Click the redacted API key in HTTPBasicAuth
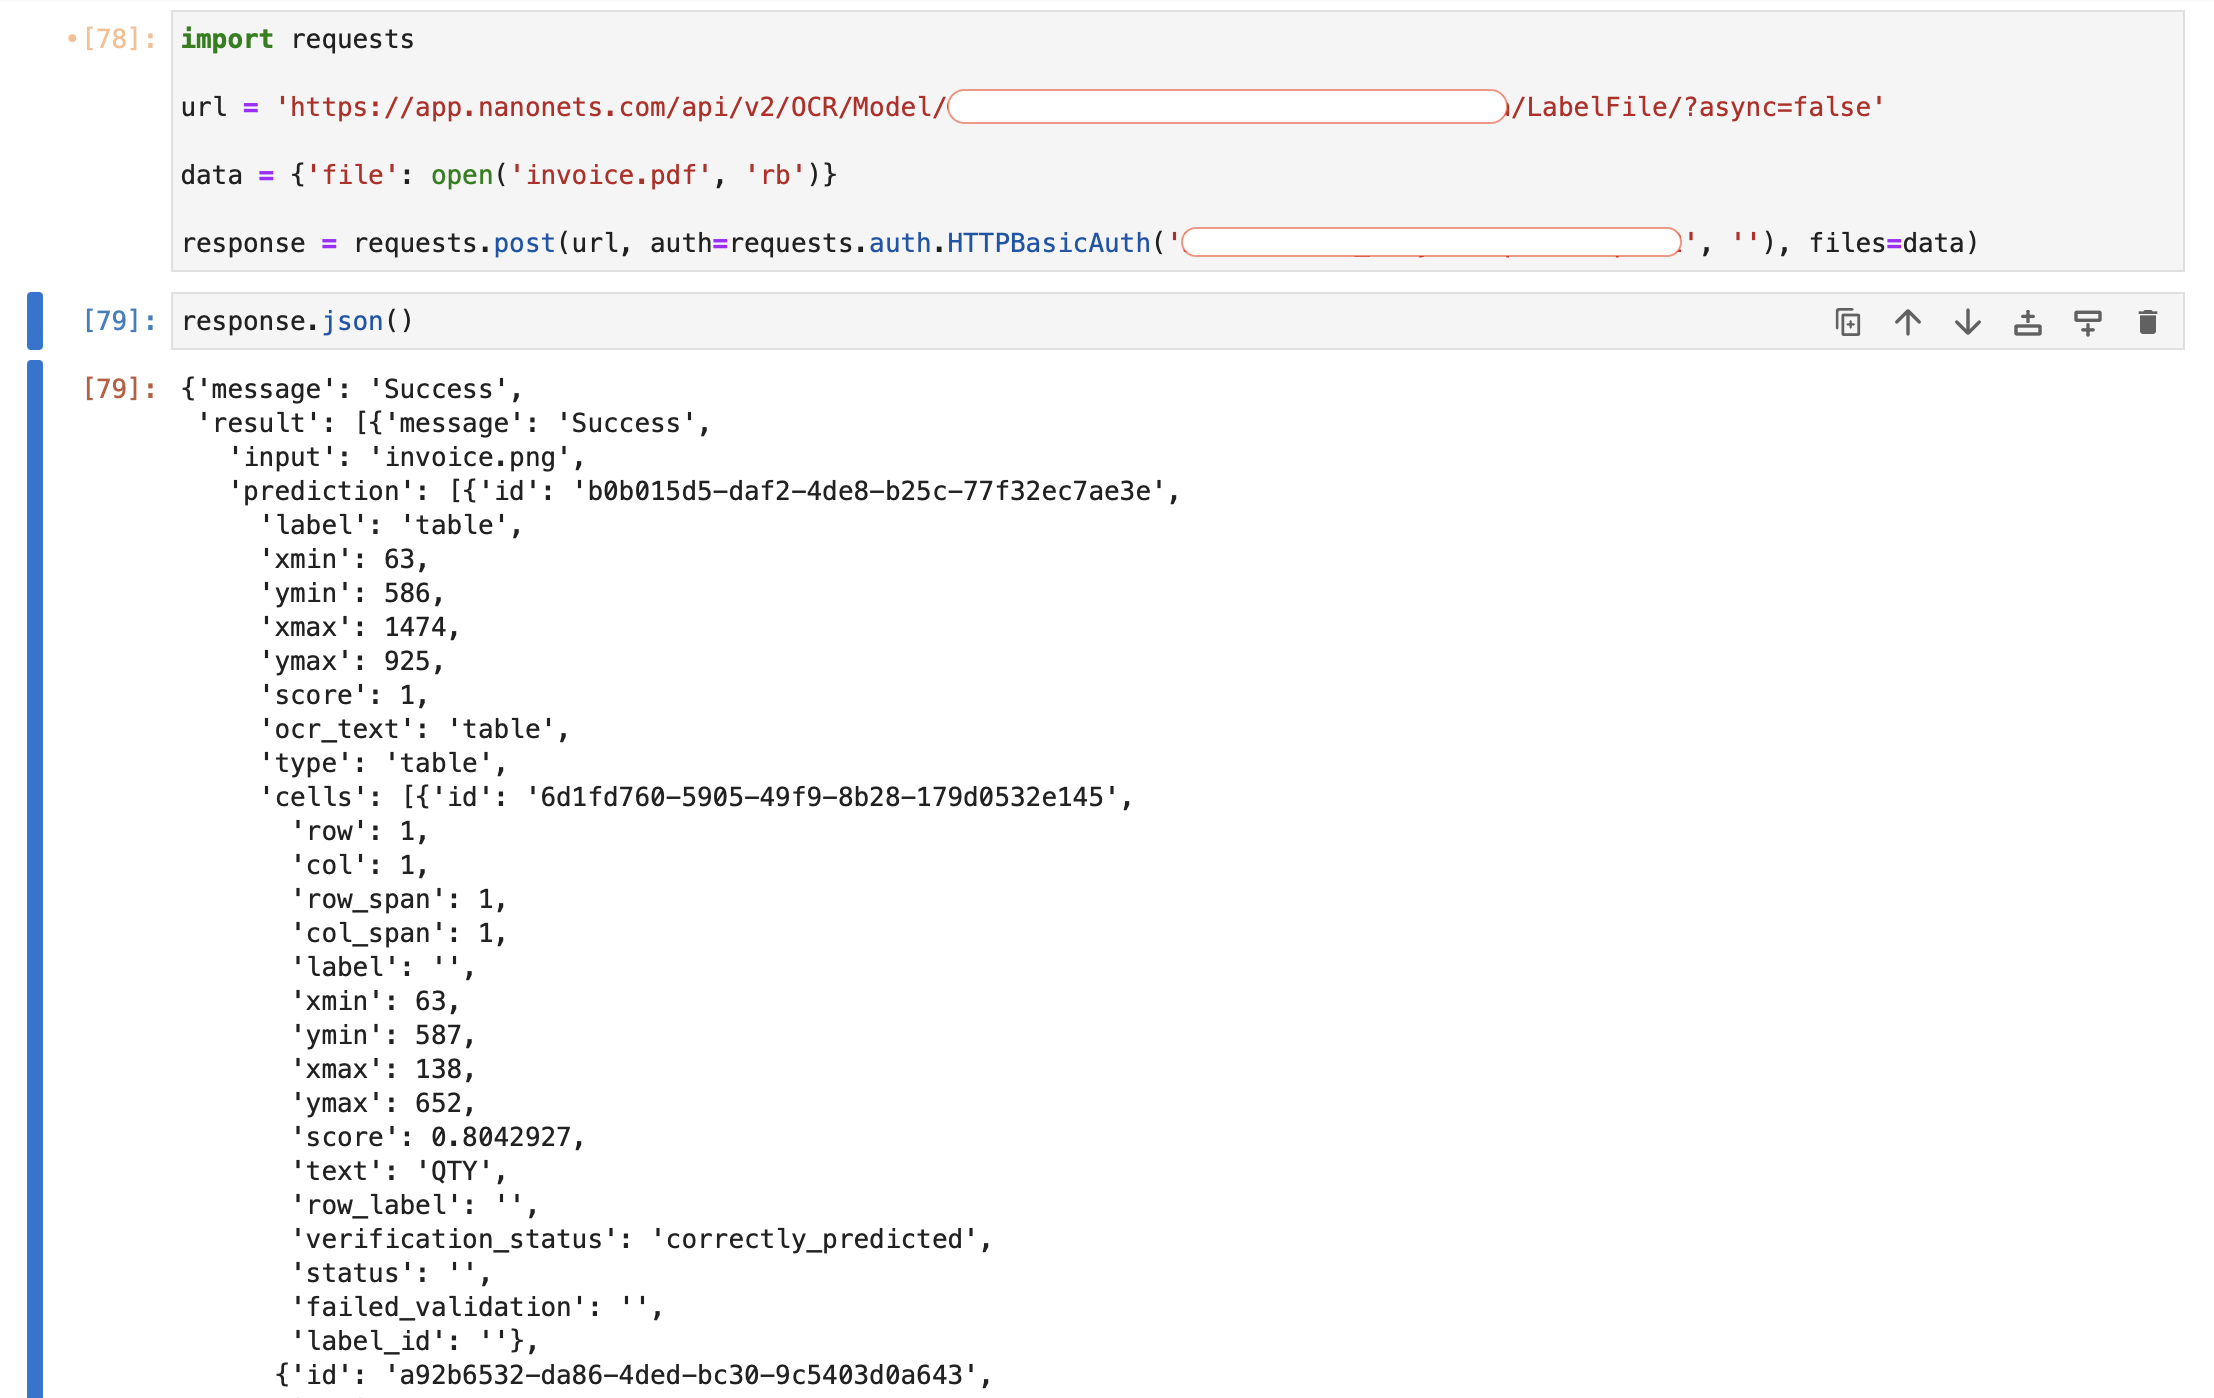The image size is (2214, 1398). click(1431, 243)
